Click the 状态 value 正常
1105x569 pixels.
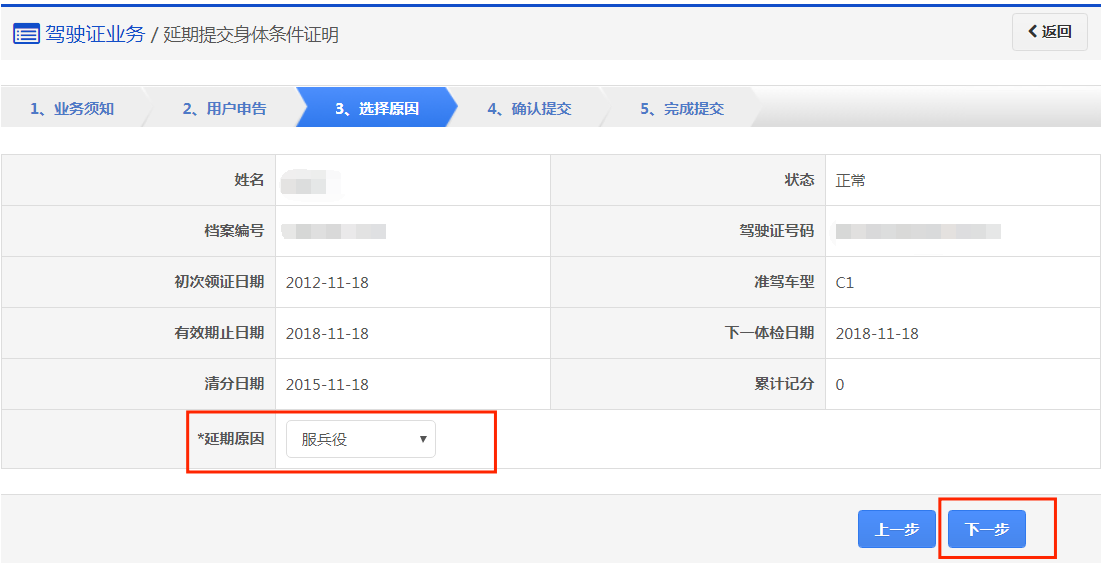coord(850,181)
